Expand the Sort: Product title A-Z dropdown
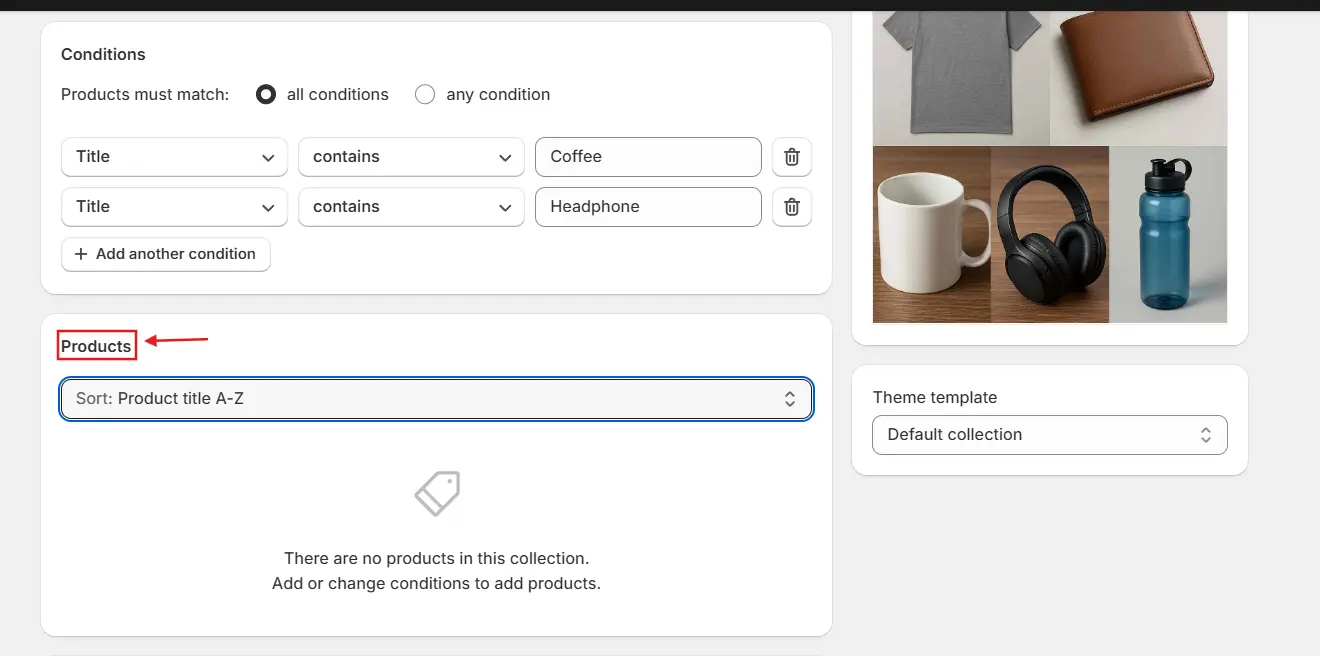This screenshot has width=1320, height=656. pyautogui.click(x=436, y=399)
